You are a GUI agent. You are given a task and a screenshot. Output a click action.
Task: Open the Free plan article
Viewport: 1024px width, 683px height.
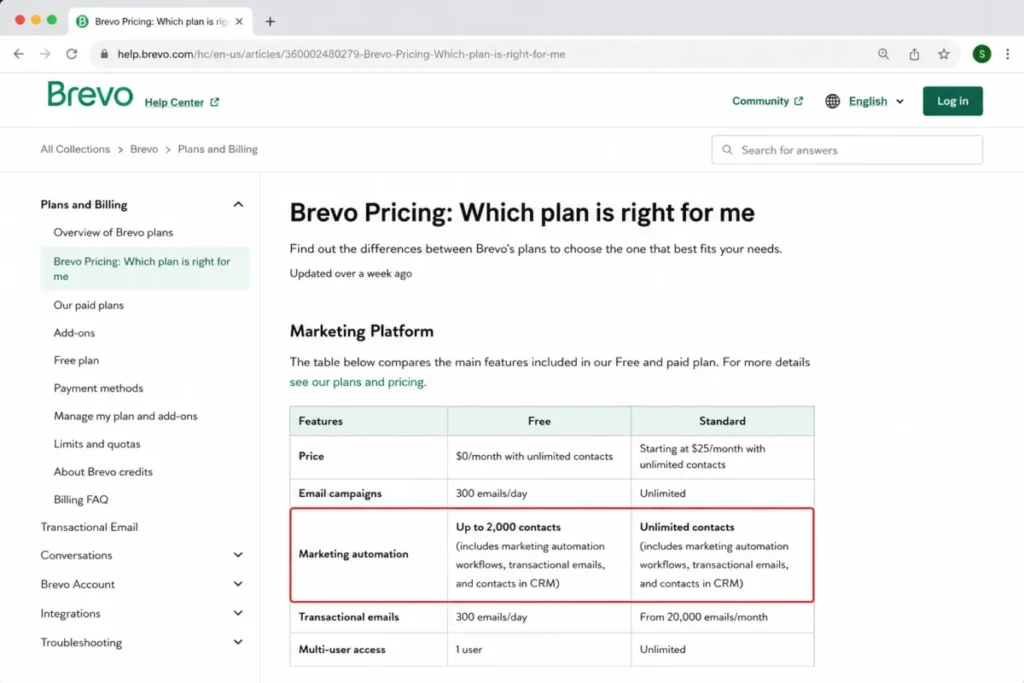point(76,360)
